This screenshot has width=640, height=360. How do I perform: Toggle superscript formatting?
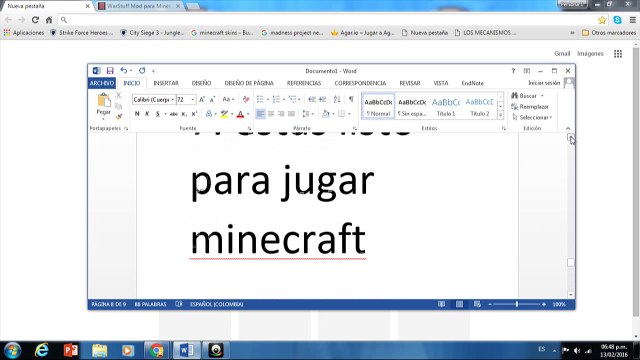tap(194, 114)
